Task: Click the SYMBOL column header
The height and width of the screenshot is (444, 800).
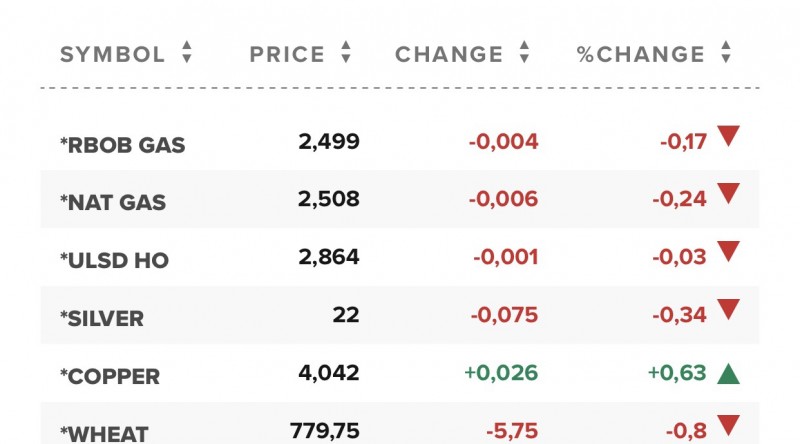Action: (x=112, y=54)
